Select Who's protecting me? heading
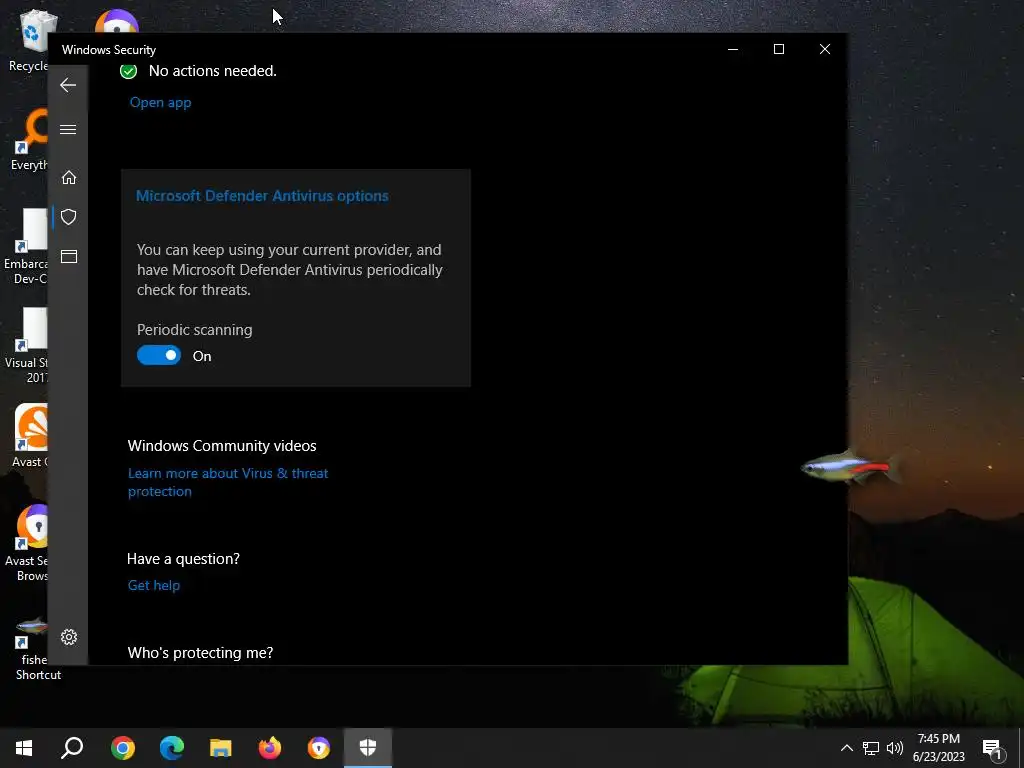1024x768 pixels. coord(200,652)
